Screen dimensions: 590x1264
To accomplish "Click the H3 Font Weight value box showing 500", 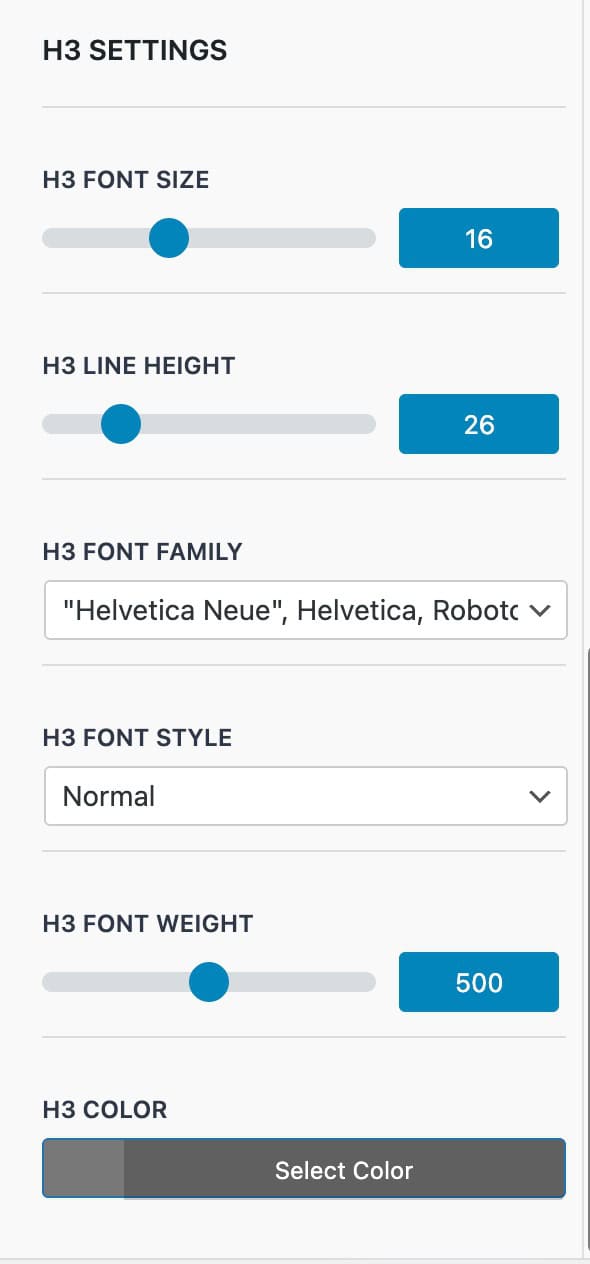I will pyautogui.click(x=478, y=982).
